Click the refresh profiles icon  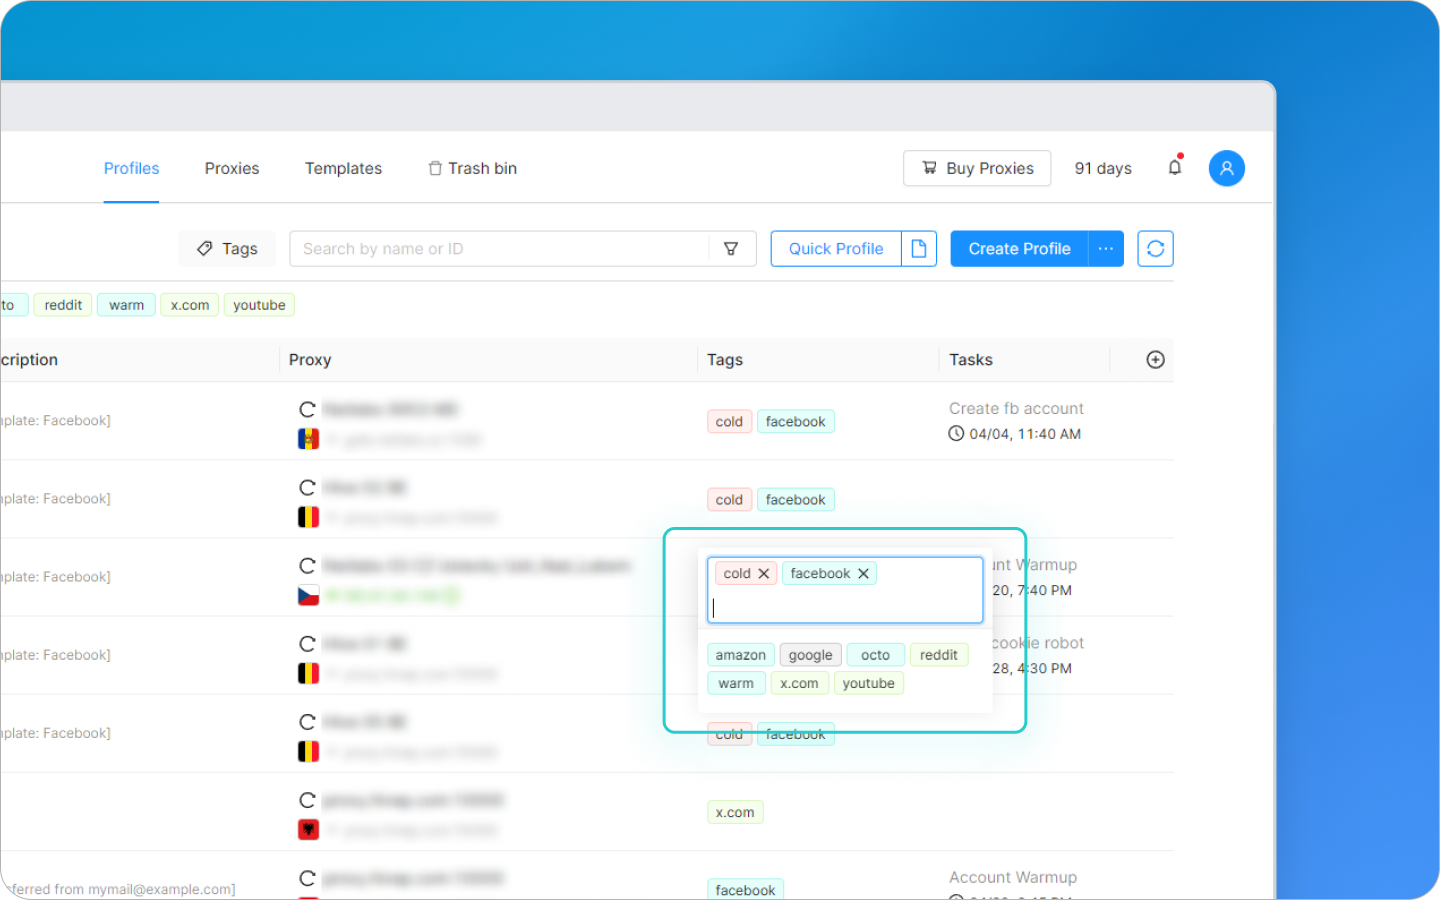tap(1155, 249)
